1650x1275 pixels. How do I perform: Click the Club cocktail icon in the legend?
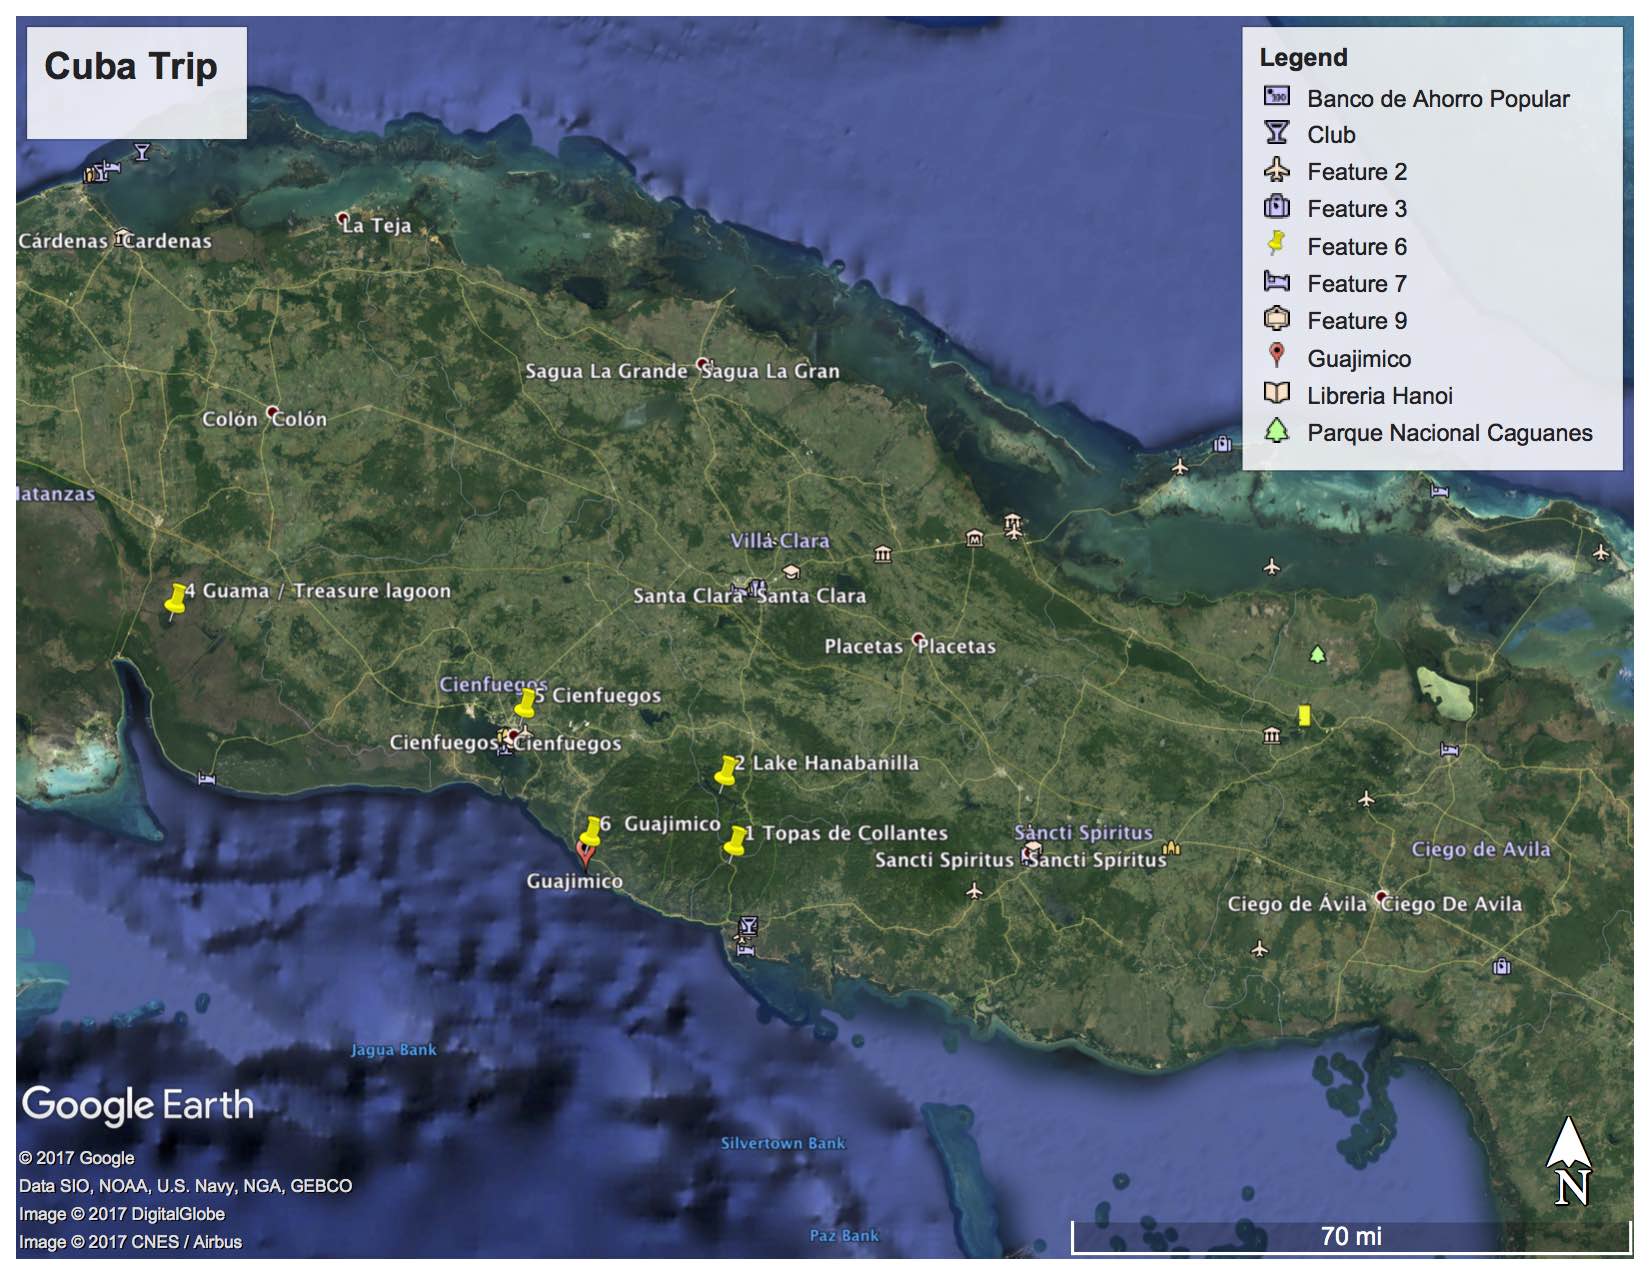(x=1276, y=133)
